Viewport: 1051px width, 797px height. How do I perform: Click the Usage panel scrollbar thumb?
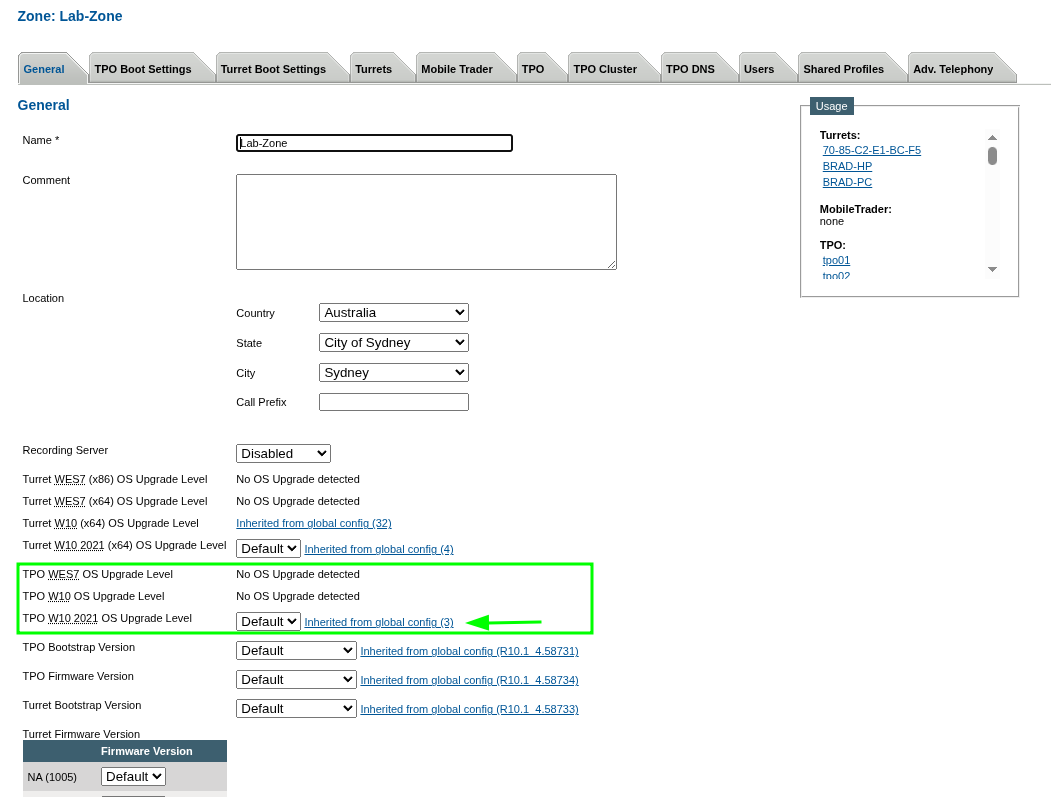(993, 156)
